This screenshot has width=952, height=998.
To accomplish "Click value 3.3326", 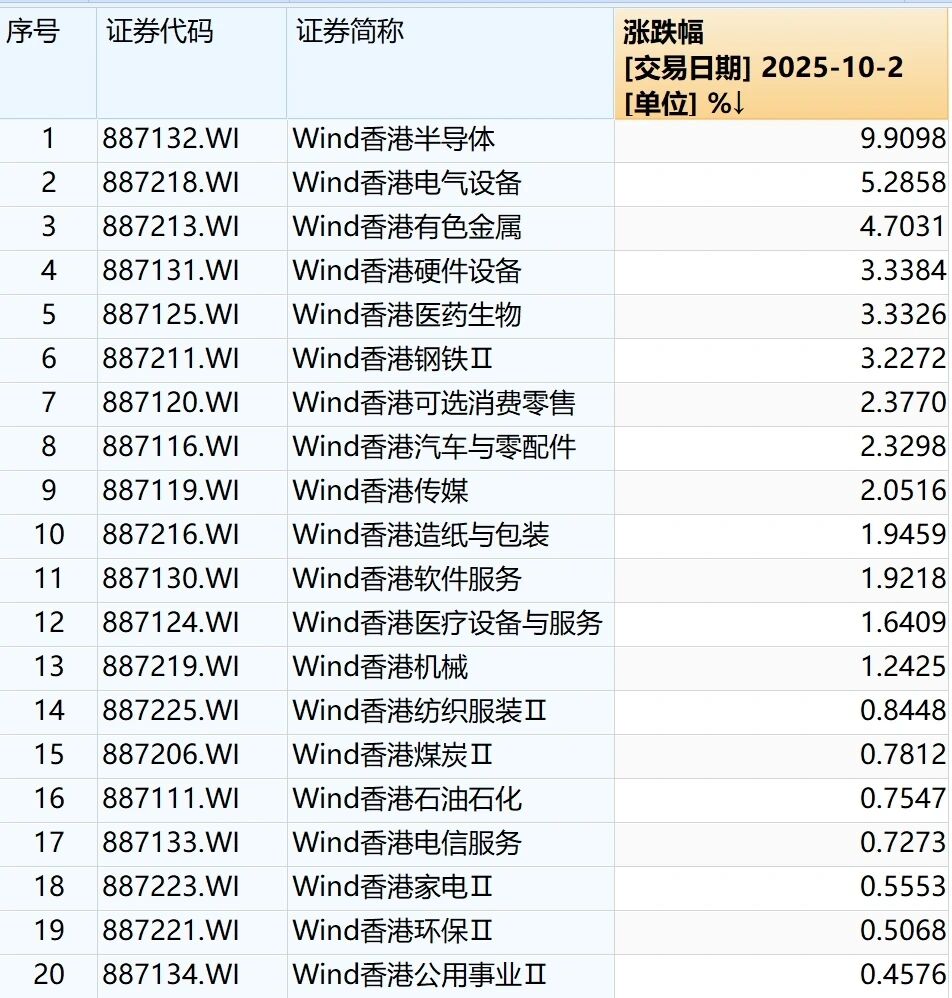I will tap(903, 315).
